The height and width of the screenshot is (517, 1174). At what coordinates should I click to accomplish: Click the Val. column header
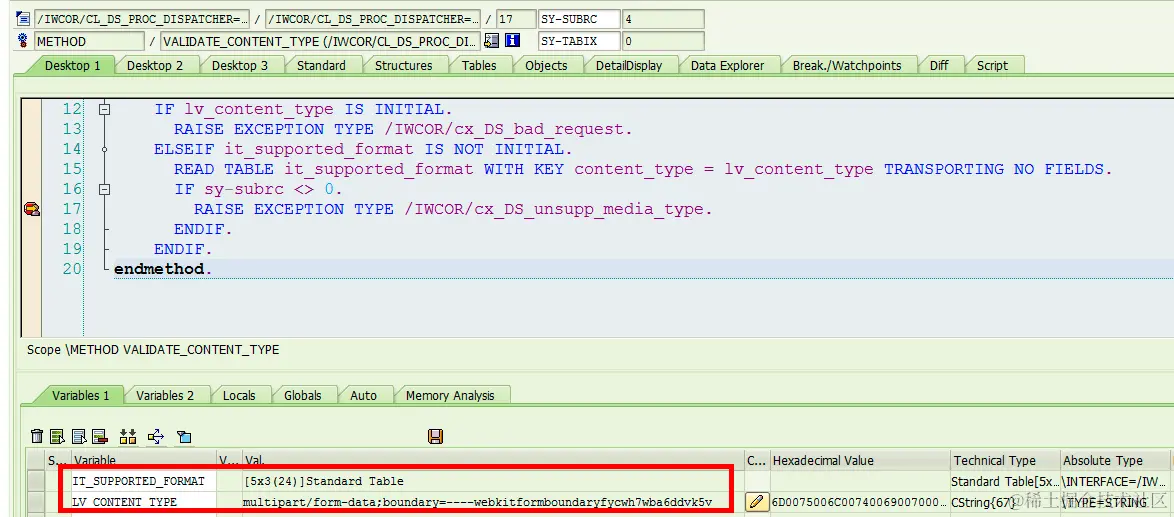pyautogui.click(x=492, y=460)
